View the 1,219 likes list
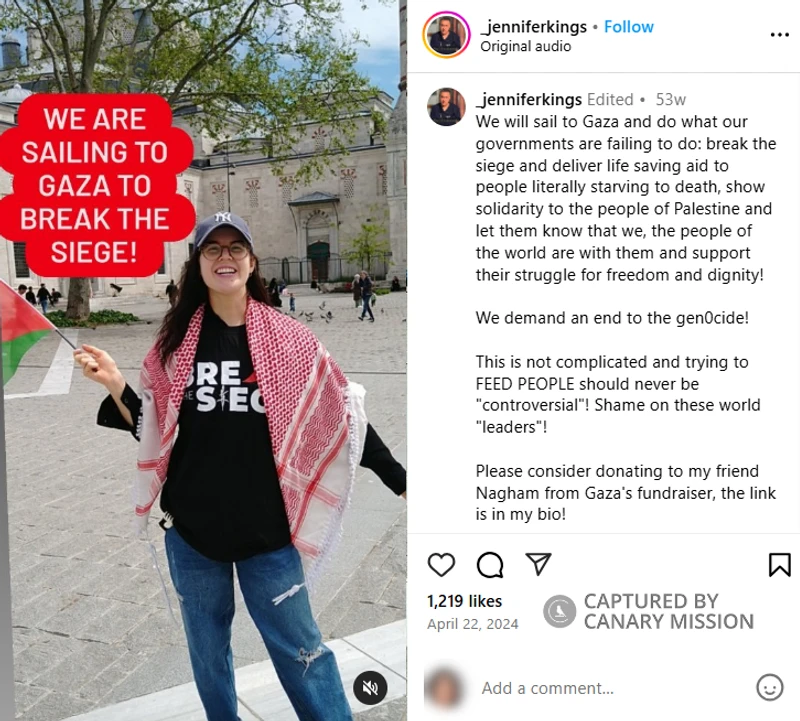Image resolution: width=800 pixels, height=721 pixels. (464, 601)
